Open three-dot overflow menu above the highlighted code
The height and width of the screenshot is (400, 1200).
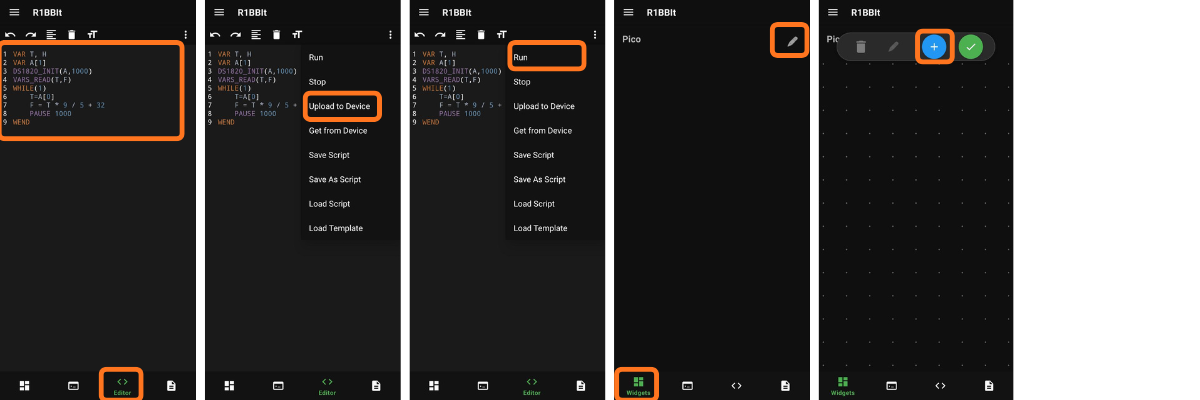[x=186, y=34]
